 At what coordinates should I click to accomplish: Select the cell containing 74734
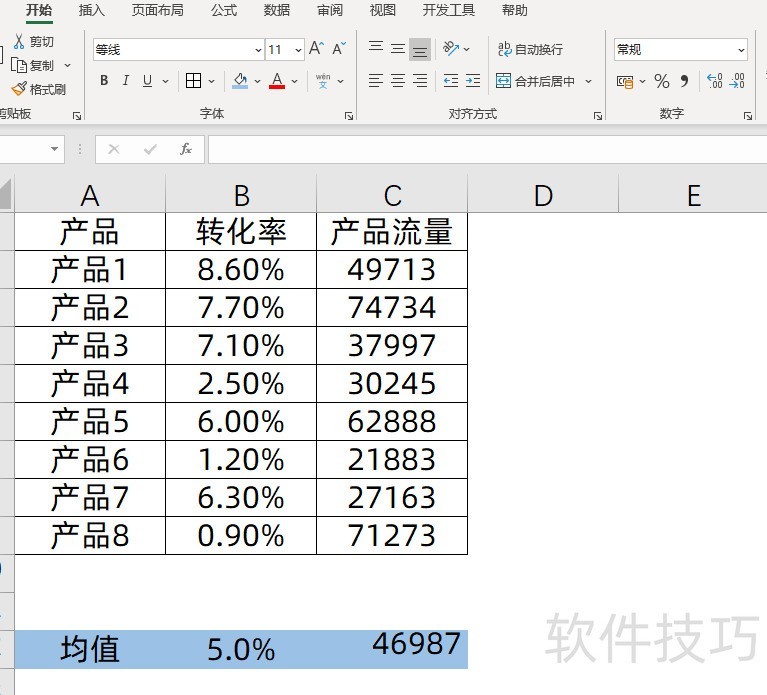click(x=392, y=308)
